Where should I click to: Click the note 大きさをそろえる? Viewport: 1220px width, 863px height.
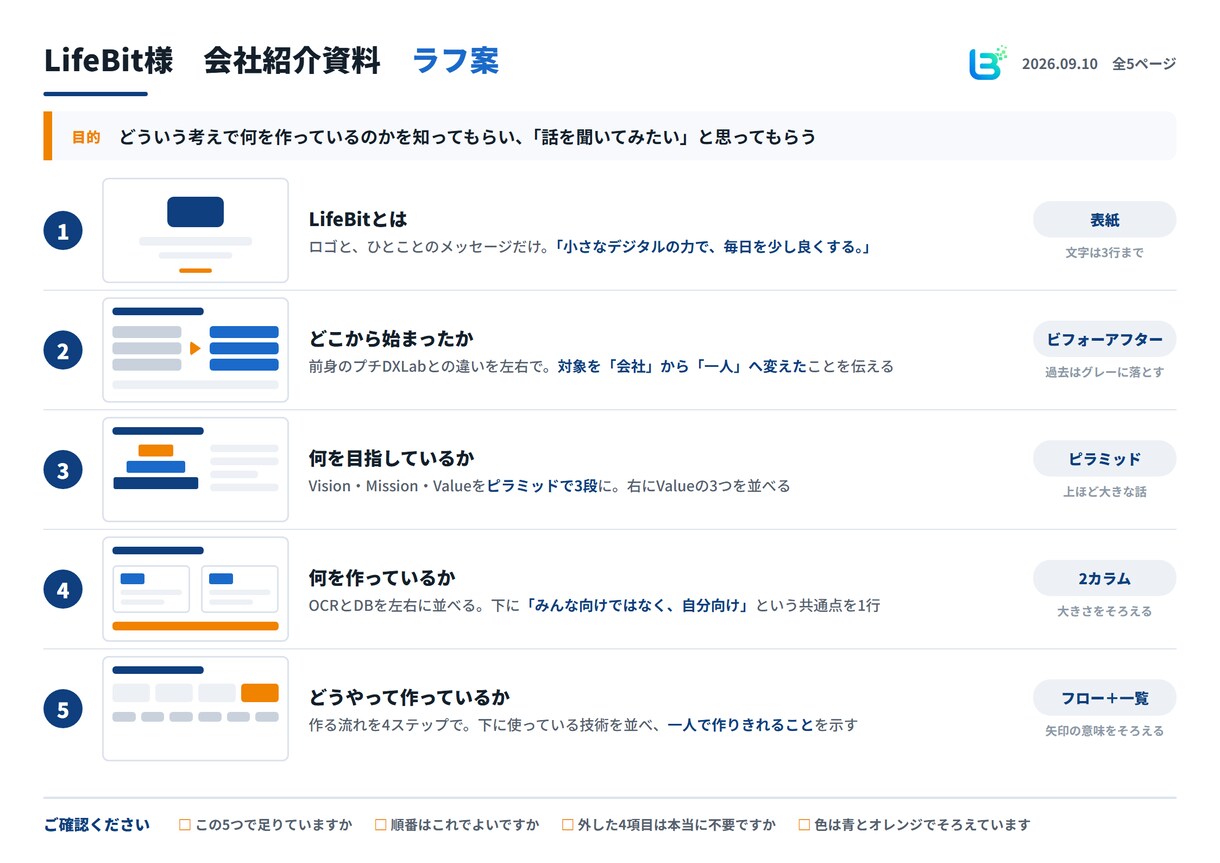pos(1104,611)
